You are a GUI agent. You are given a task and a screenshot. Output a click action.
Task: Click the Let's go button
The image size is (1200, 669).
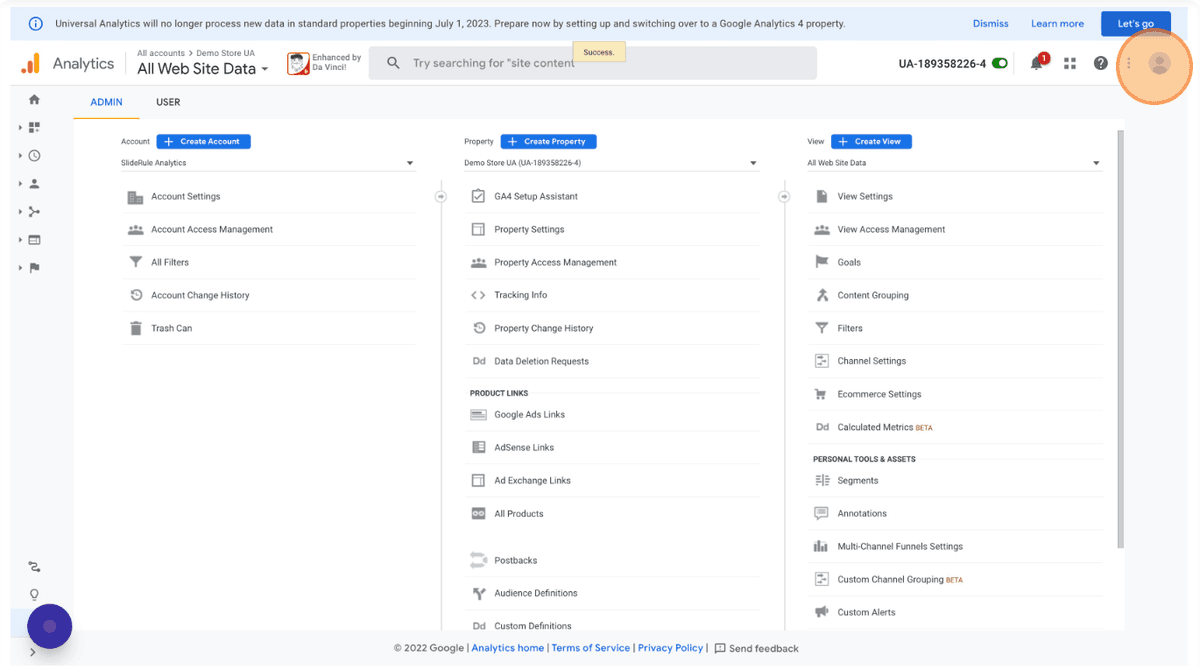[1136, 23]
